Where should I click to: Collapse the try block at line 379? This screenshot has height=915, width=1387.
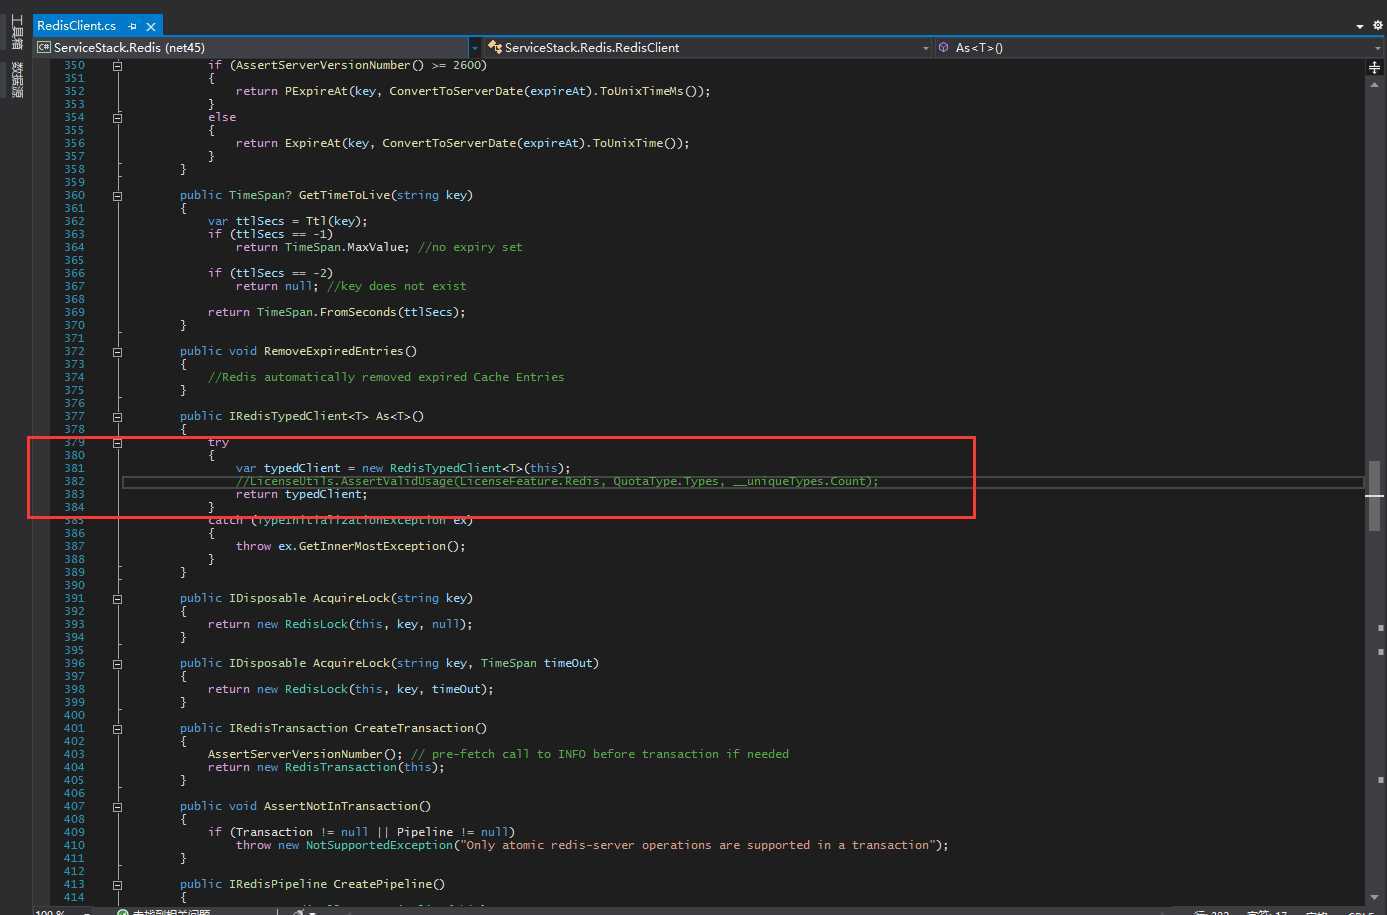(117, 443)
